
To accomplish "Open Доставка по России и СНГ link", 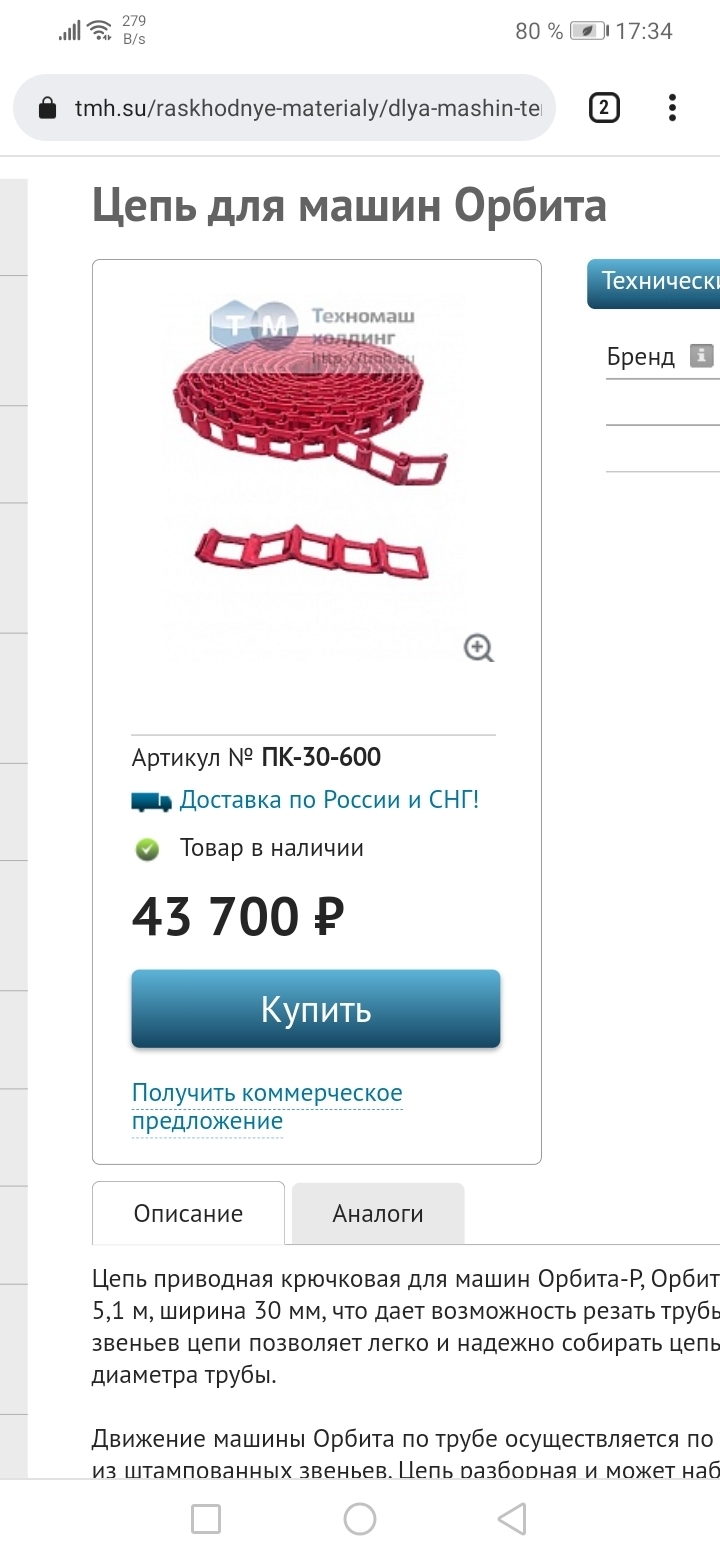I will coord(329,800).
